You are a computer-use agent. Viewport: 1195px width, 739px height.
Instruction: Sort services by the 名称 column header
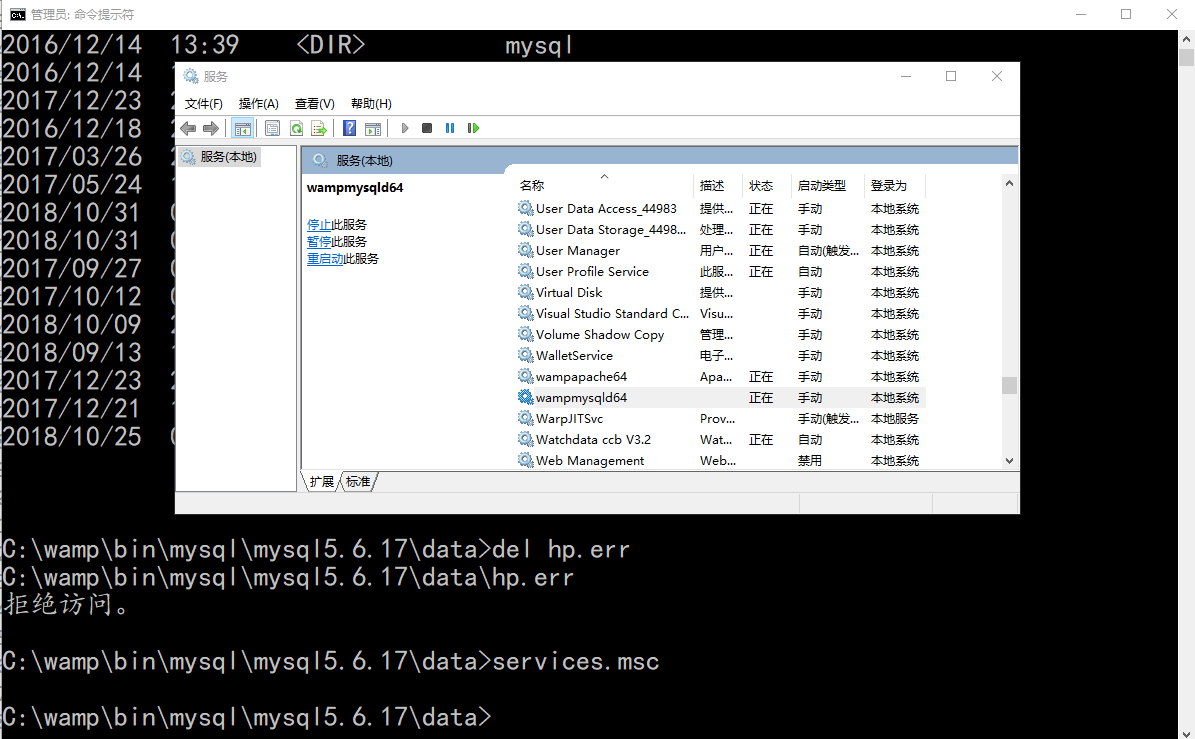click(x=532, y=186)
